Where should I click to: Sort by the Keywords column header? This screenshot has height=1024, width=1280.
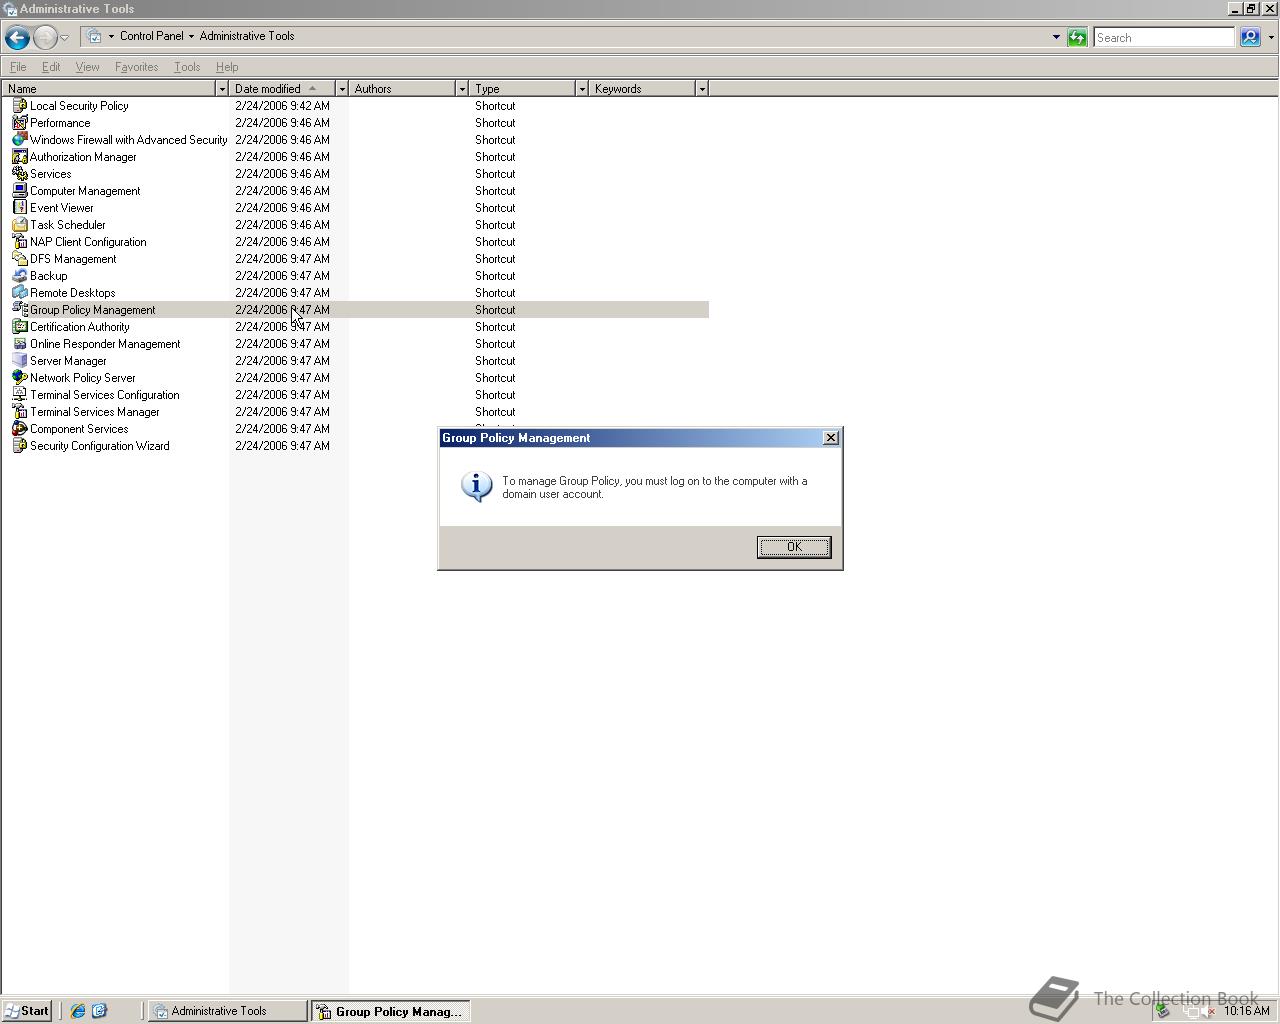click(x=642, y=89)
